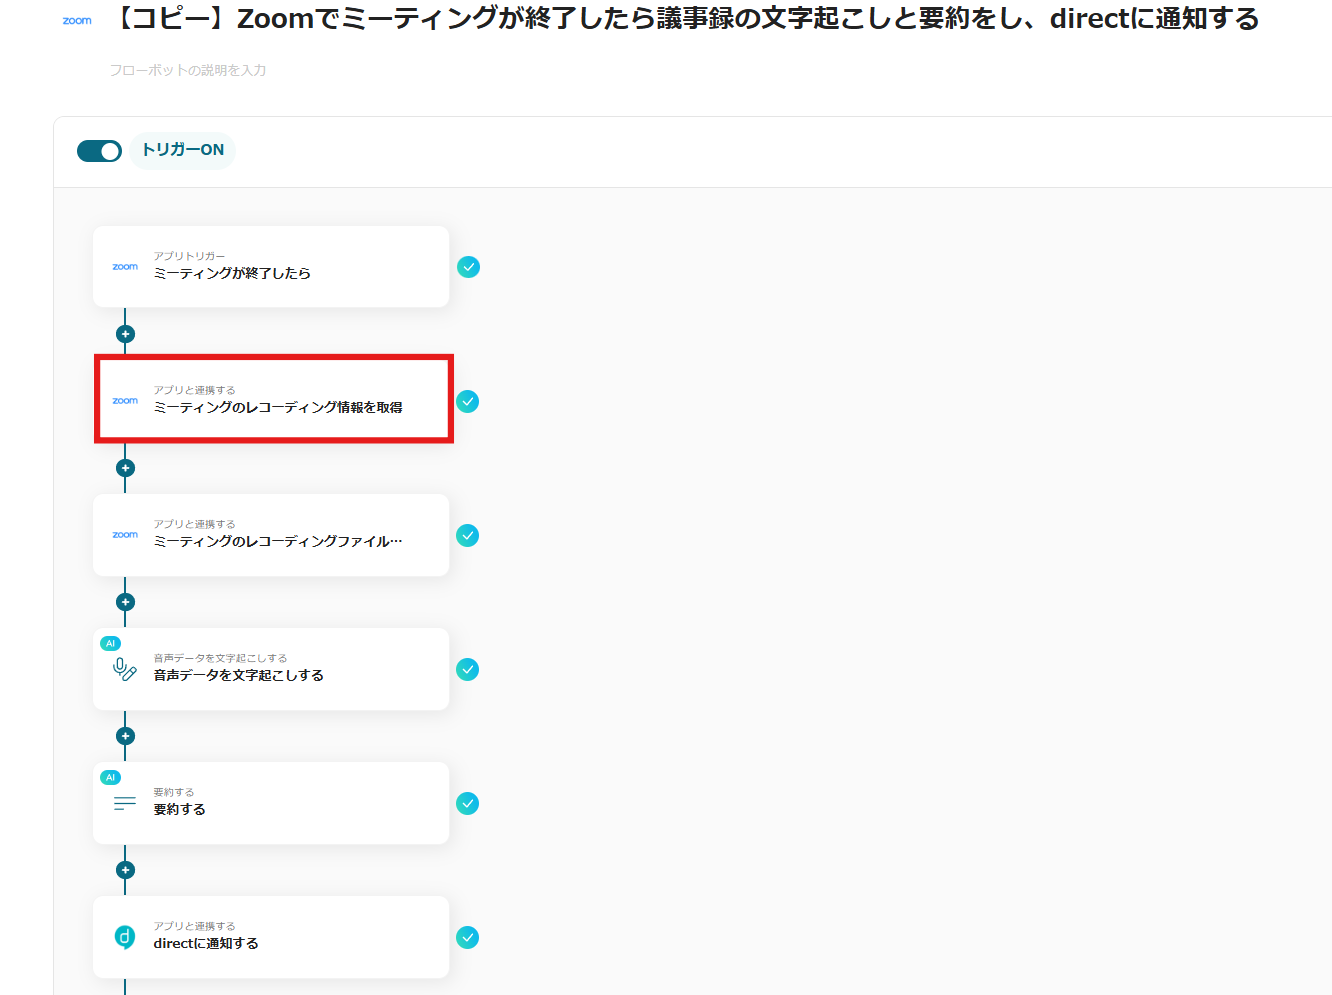
Task: Add step below ミーティングが終了したら trigger
Action: click(125, 334)
